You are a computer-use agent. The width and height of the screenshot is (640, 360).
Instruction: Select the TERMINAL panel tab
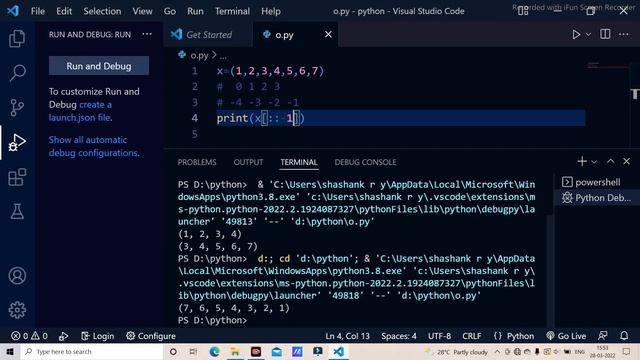tap(299, 162)
